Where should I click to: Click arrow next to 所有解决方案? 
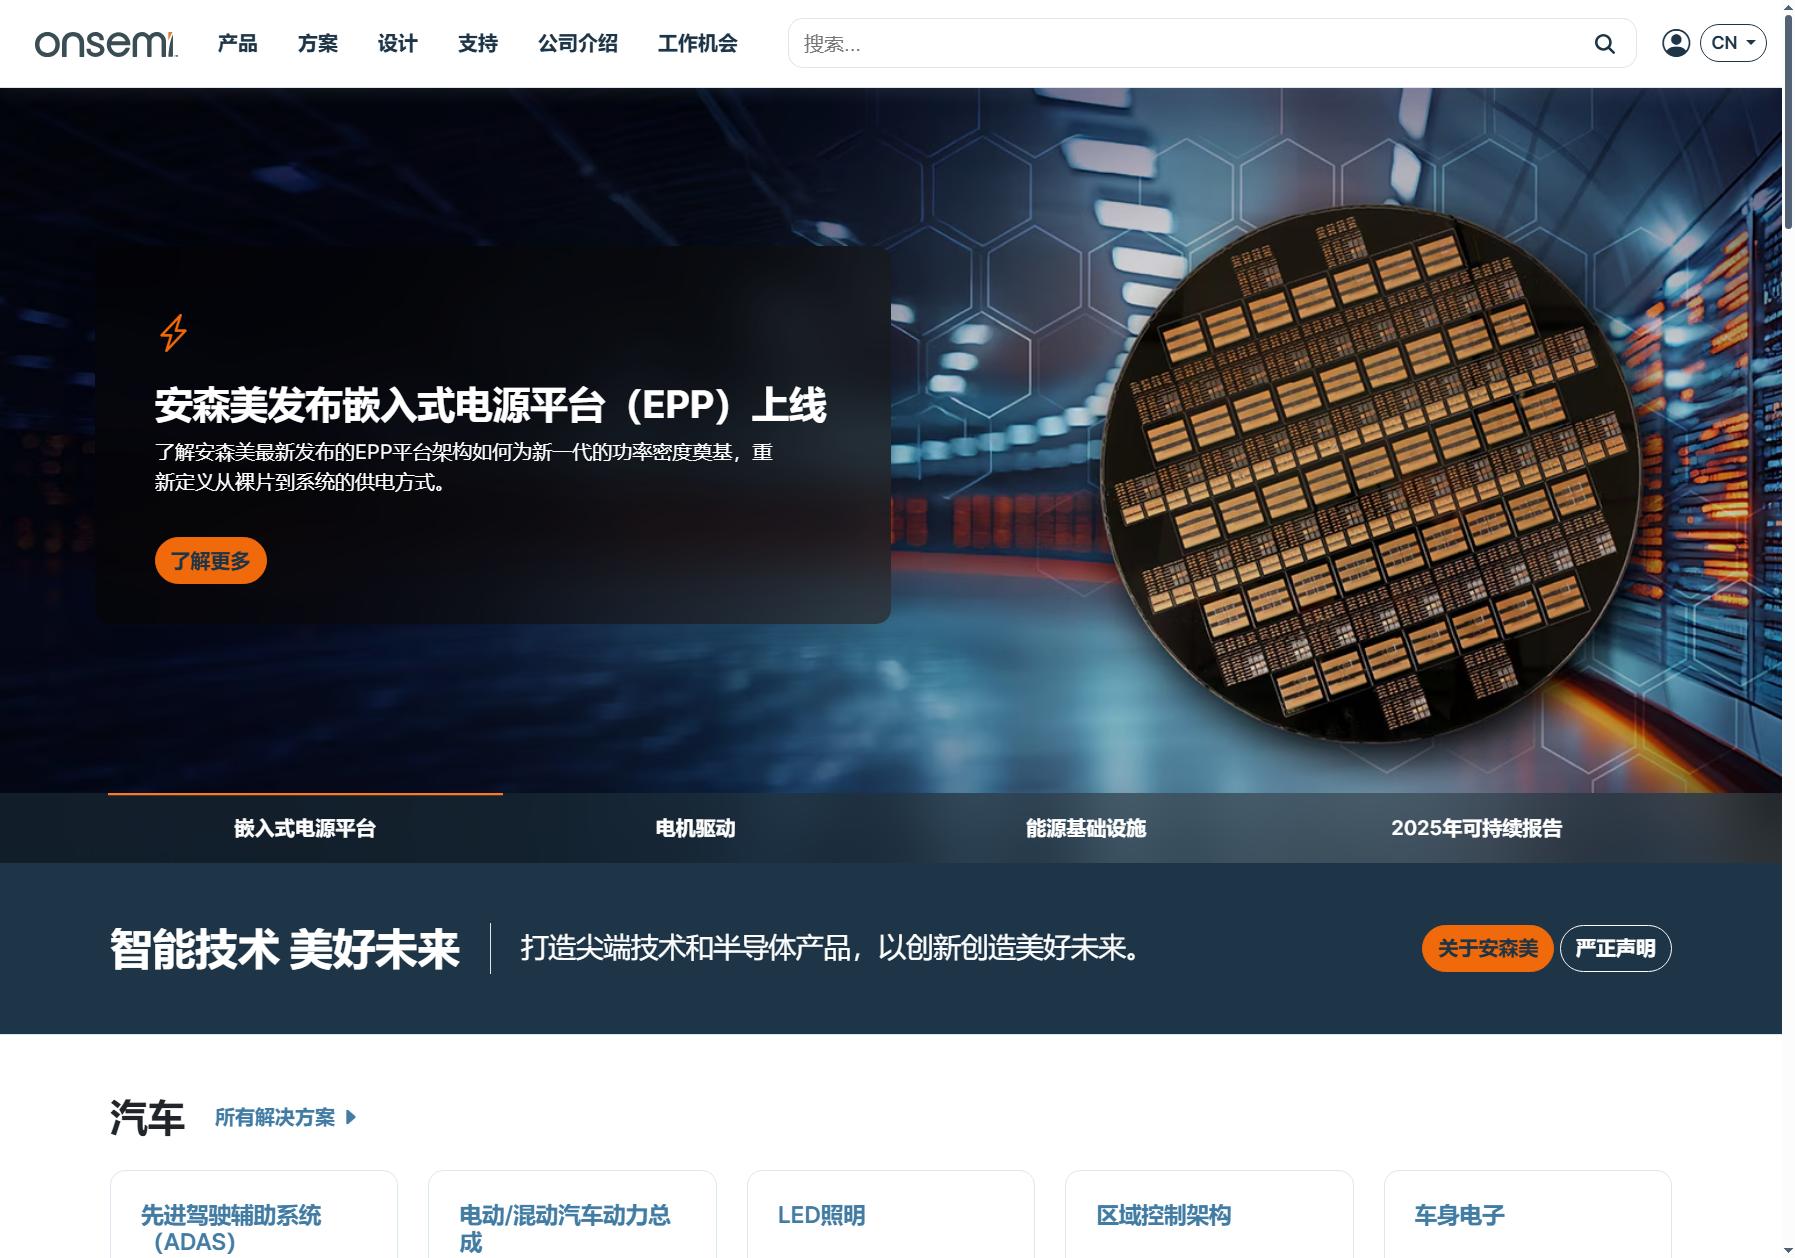pos(351,1117)
